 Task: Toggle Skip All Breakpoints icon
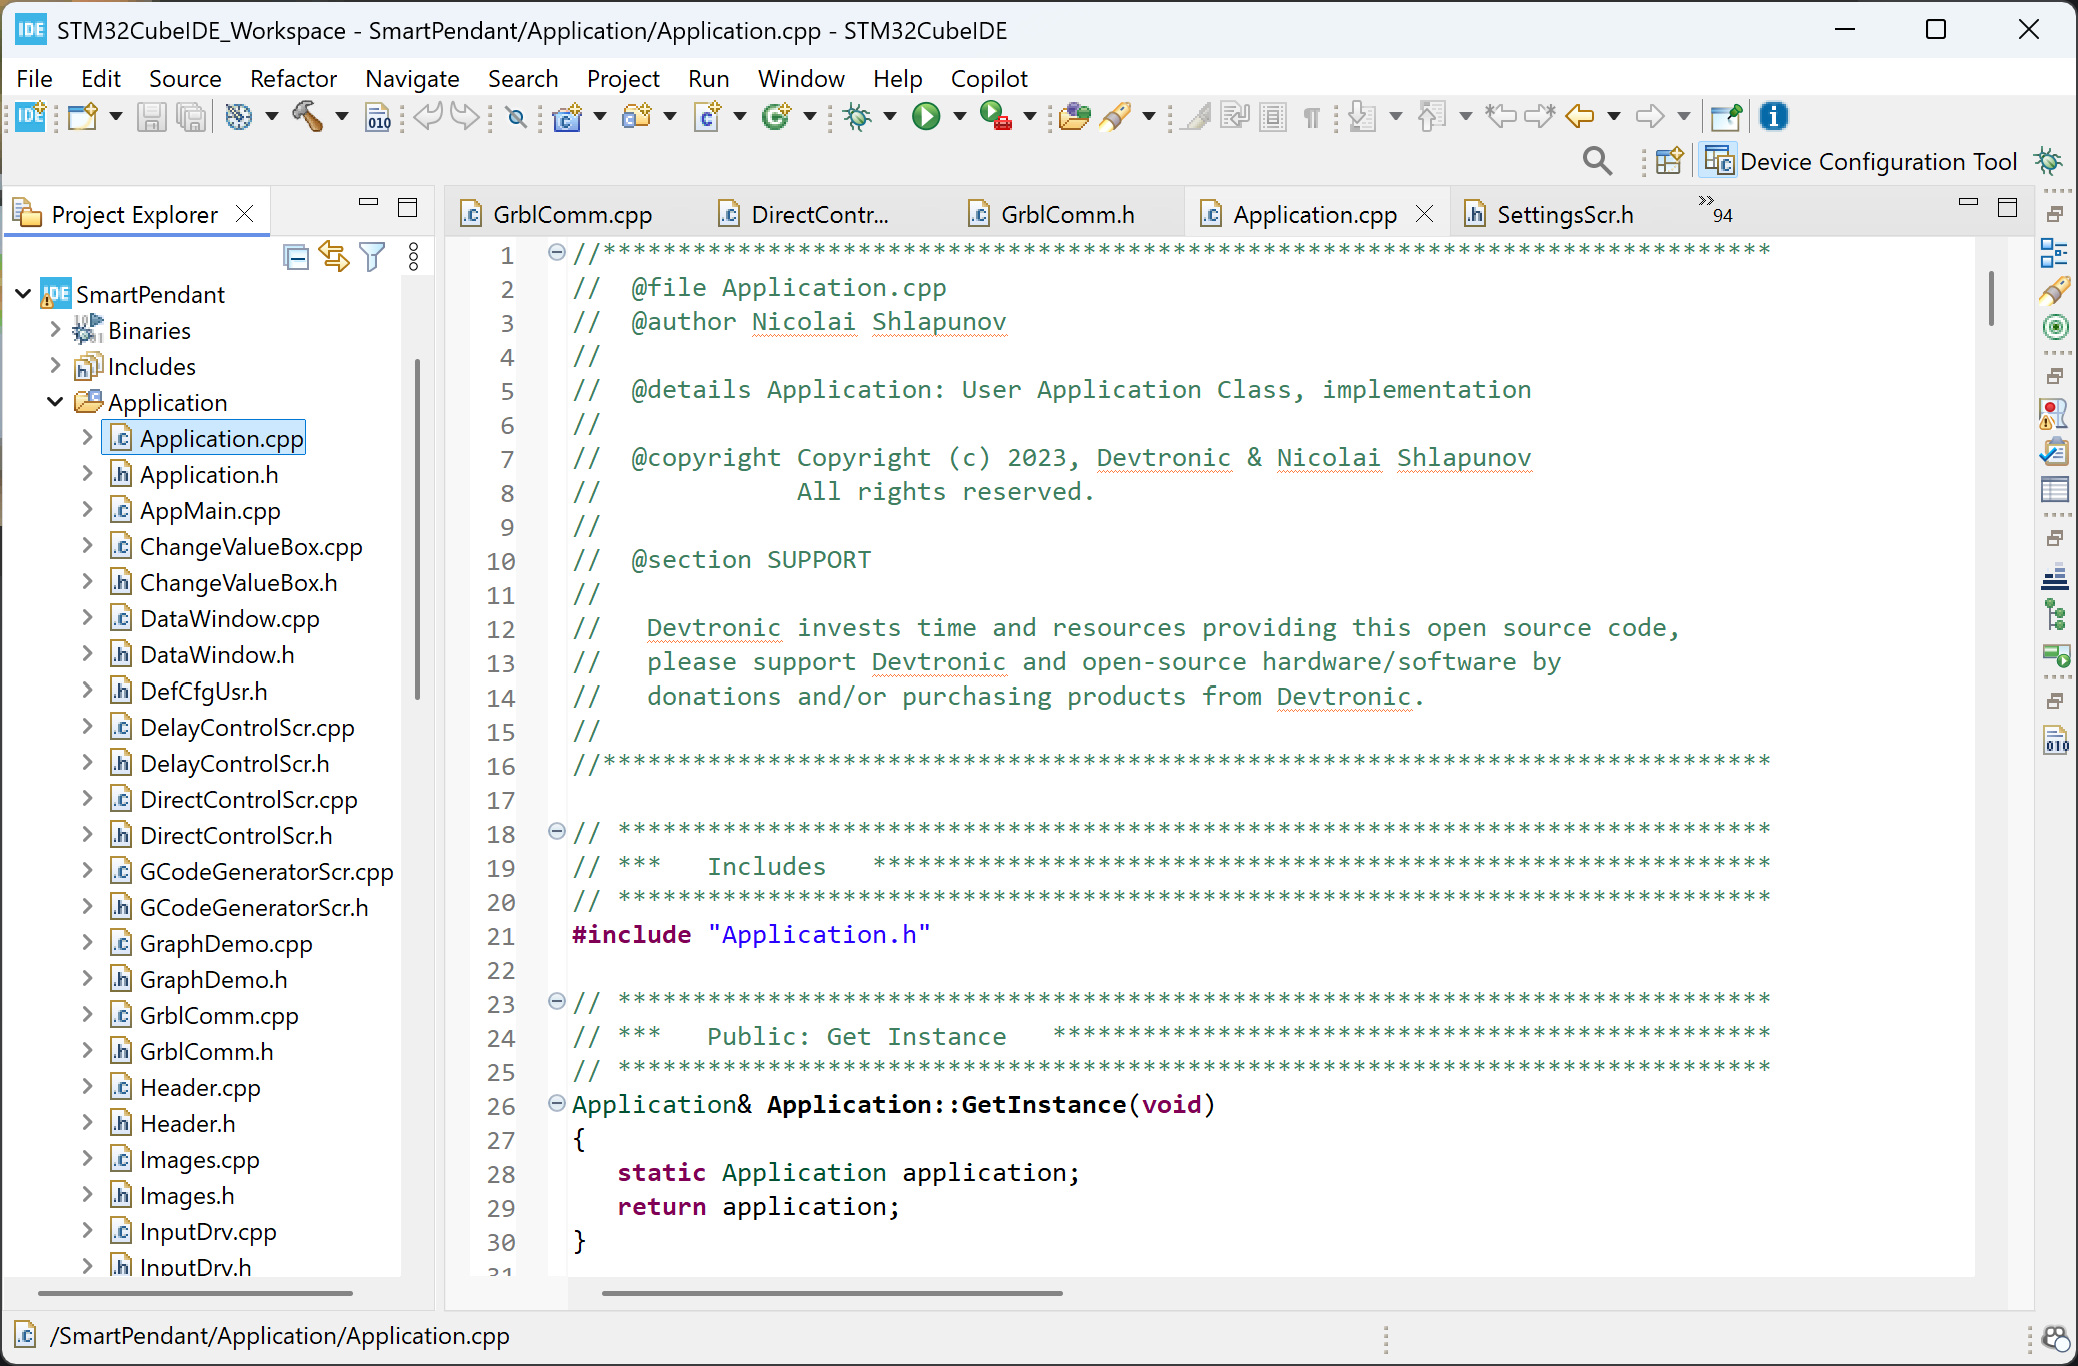[x=516, y=118]
